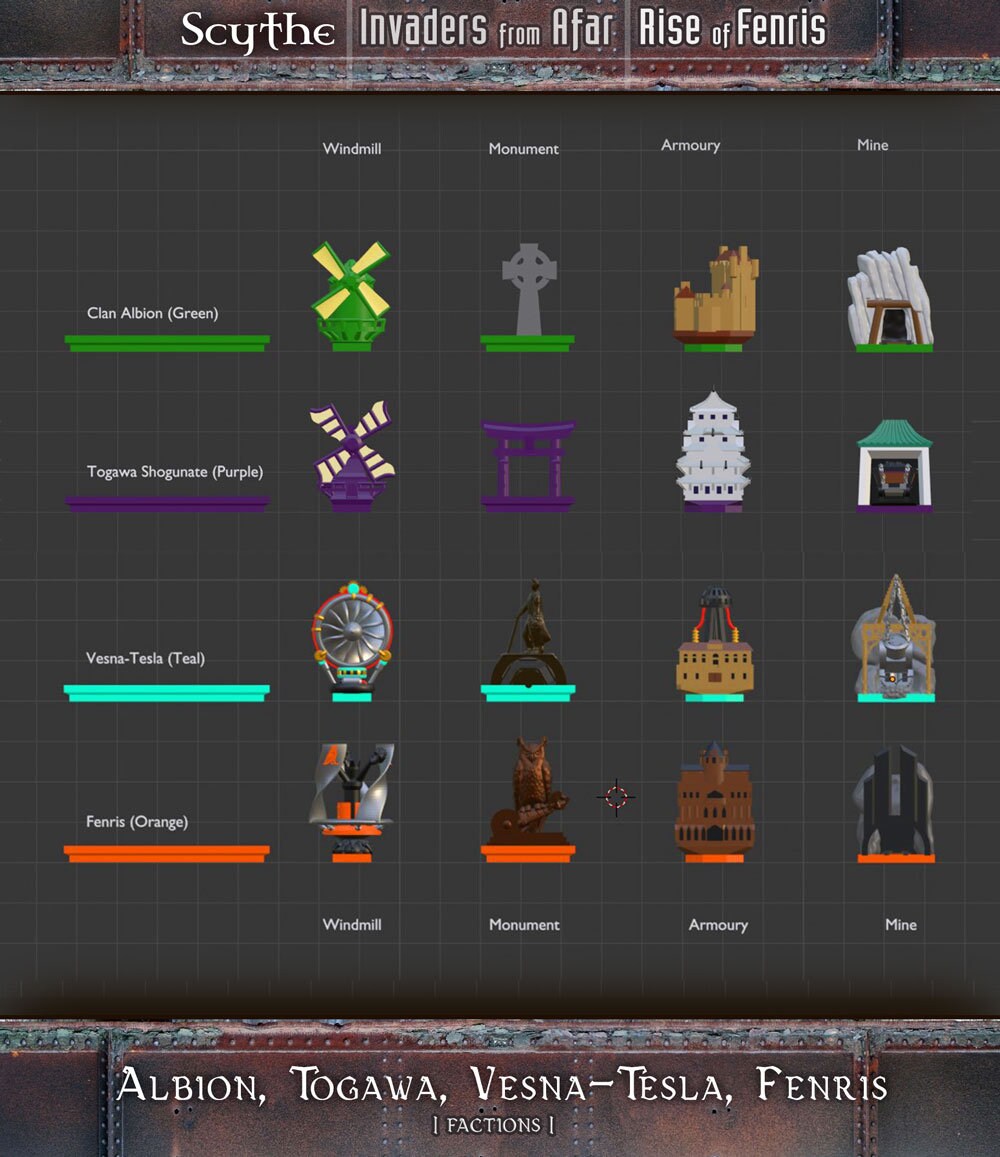1000x1157 pixels.
Task: Click the Clan Albion green base bar
Action: tap(168, 343)
